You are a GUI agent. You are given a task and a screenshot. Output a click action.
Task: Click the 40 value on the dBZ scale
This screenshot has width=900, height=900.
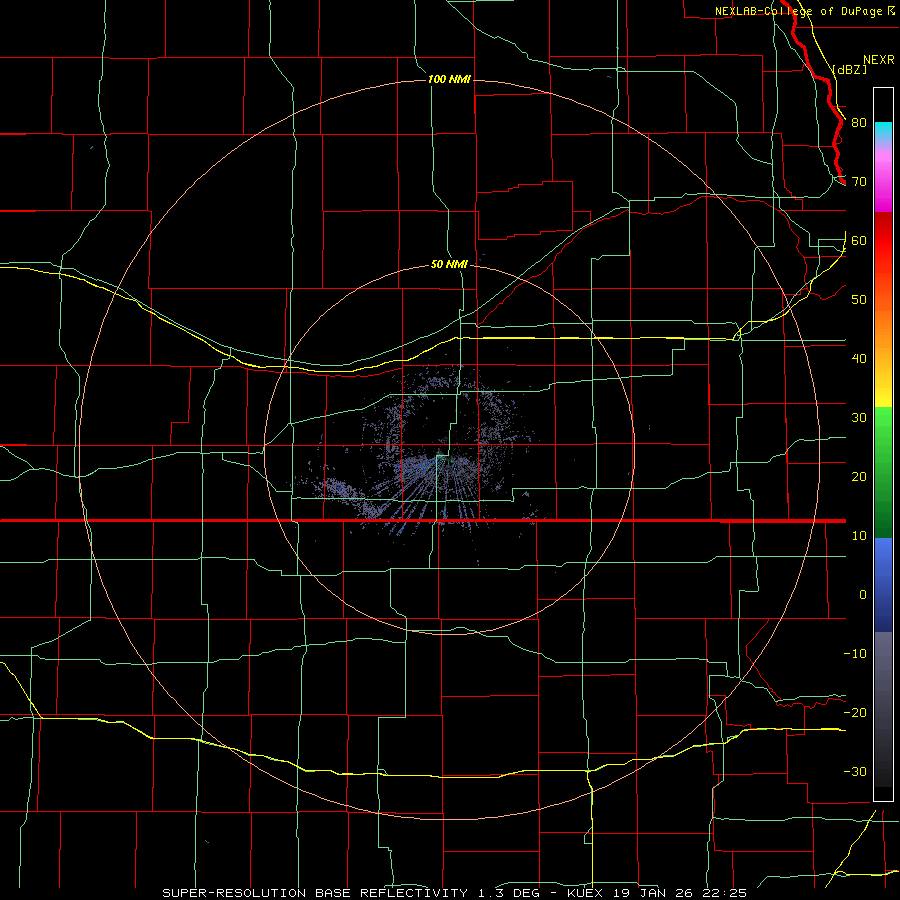[x=859, y=359]
